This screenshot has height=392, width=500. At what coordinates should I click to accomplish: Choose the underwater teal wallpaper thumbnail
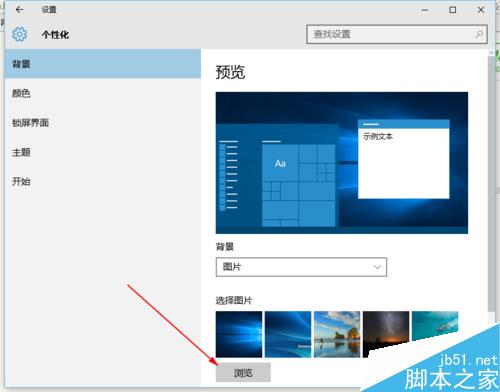(x=435, y=325)
